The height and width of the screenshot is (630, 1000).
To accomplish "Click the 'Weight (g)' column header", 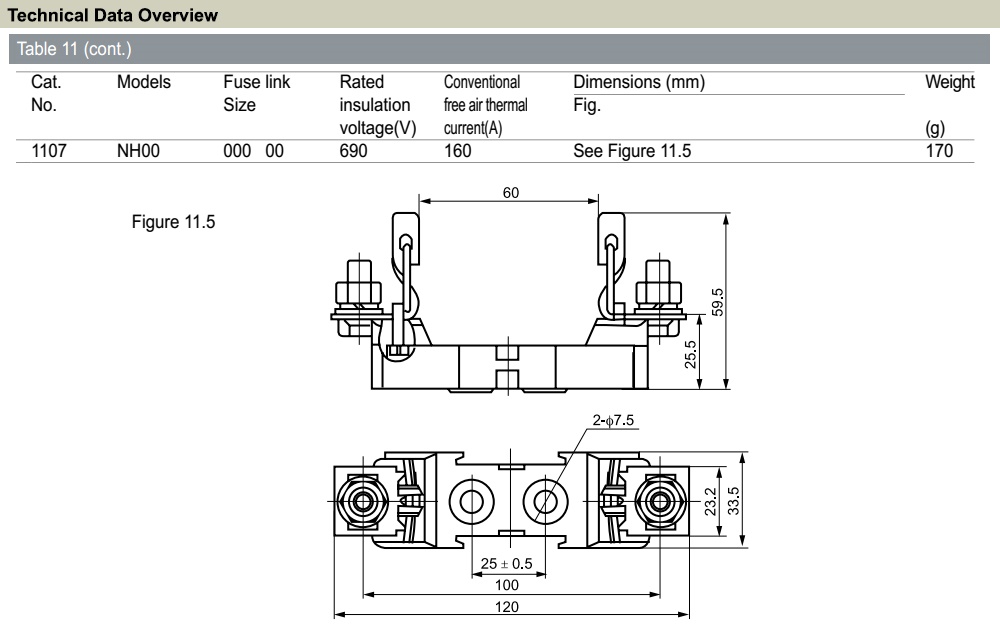I will click(x=950, y=105).
